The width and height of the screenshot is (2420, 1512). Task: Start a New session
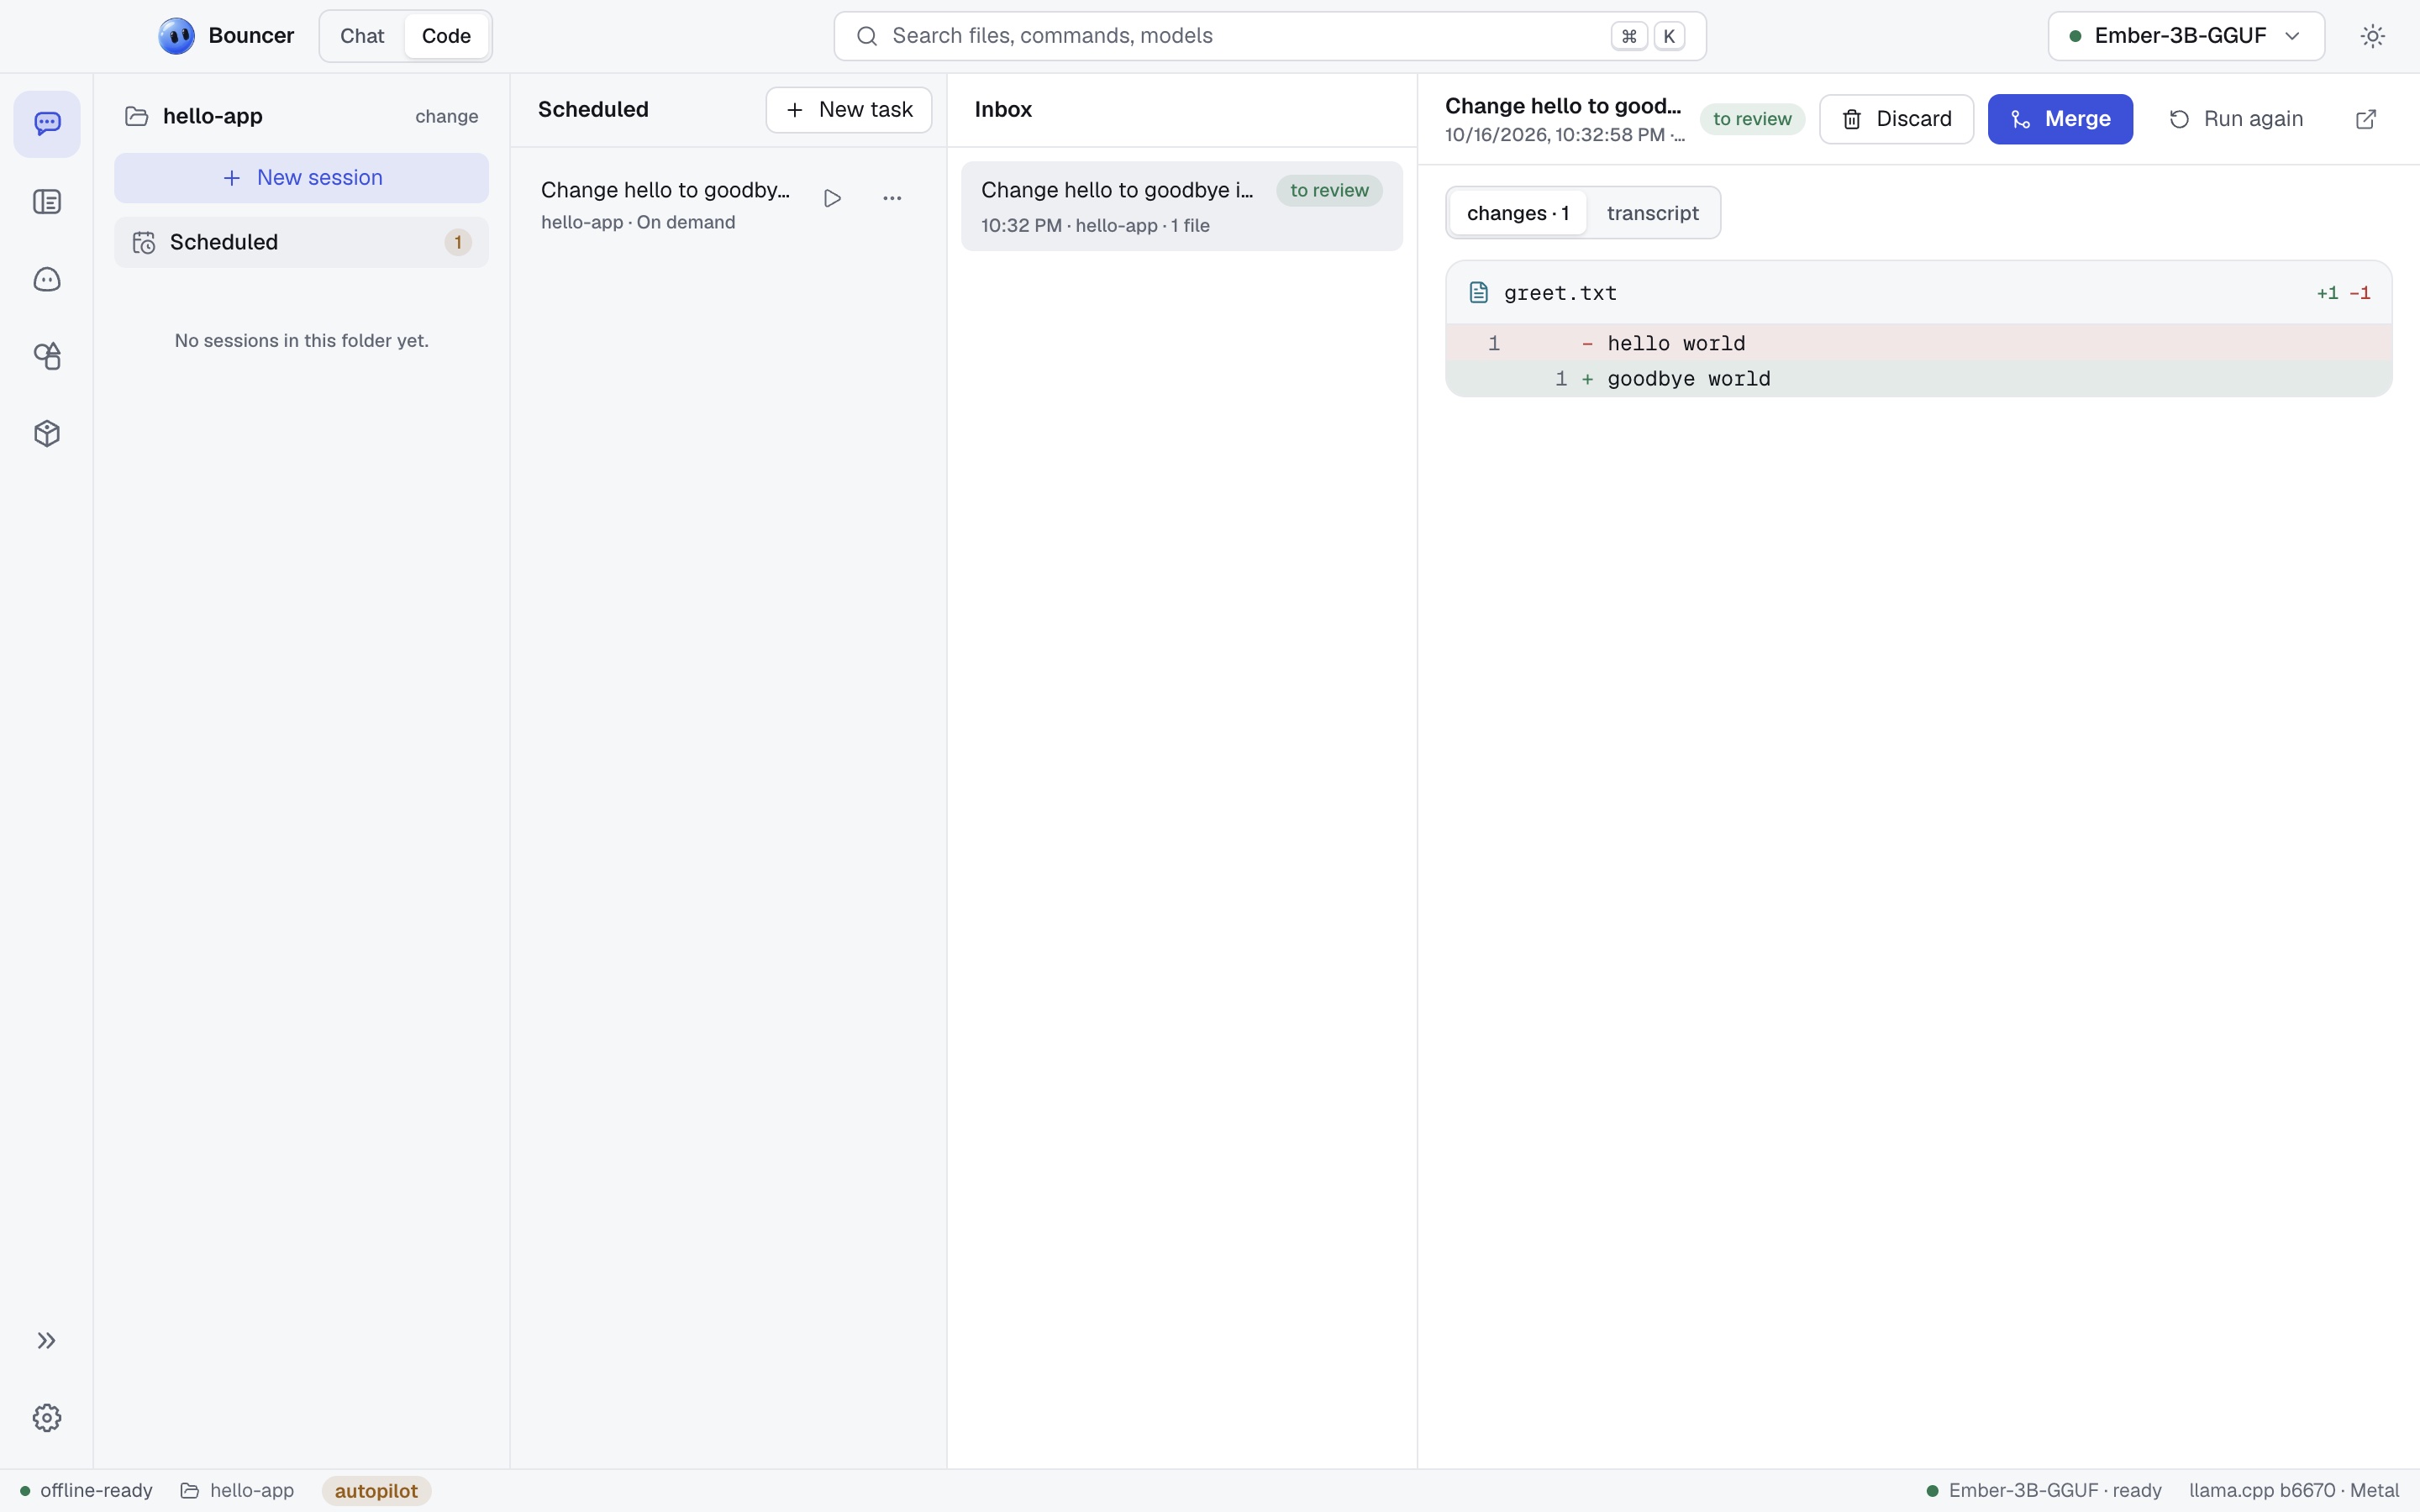tap(301, 178)
